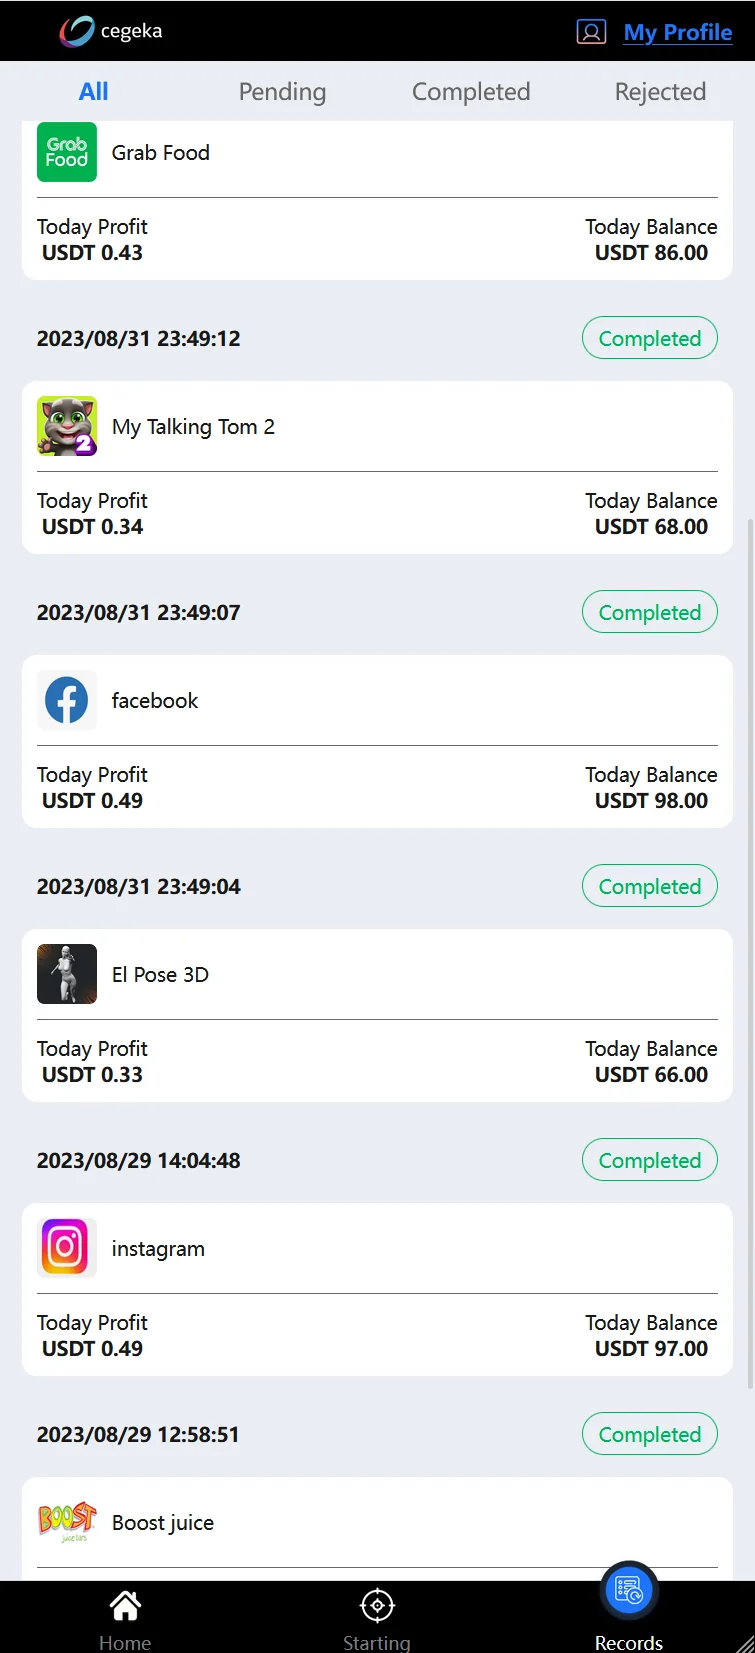Click the My Talking Tom 2 icon

tap(67, 426)
